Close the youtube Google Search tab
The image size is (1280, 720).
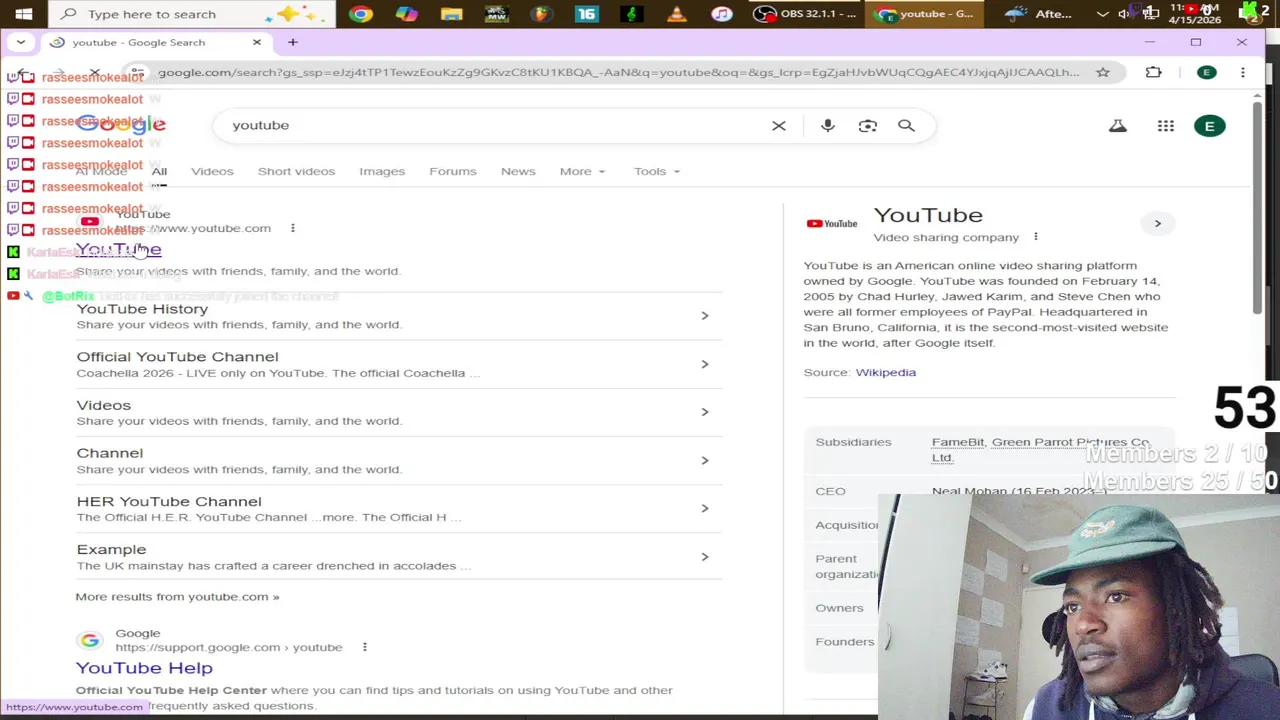(x=257, y=42)
